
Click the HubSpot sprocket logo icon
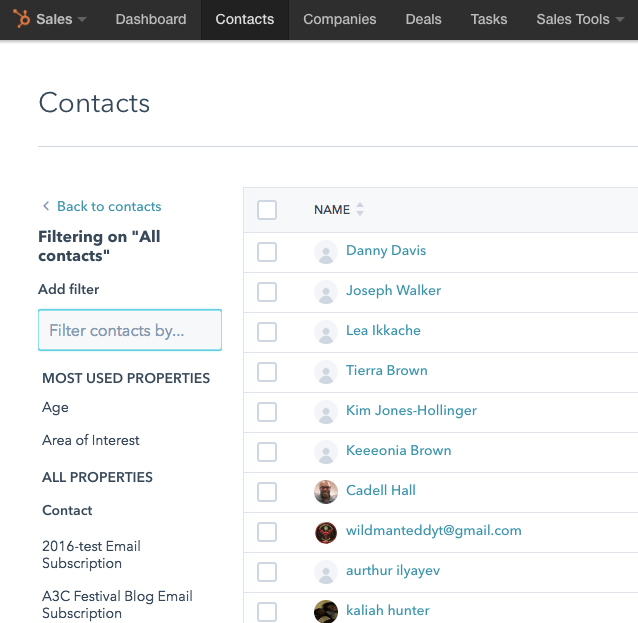point(21,19)
